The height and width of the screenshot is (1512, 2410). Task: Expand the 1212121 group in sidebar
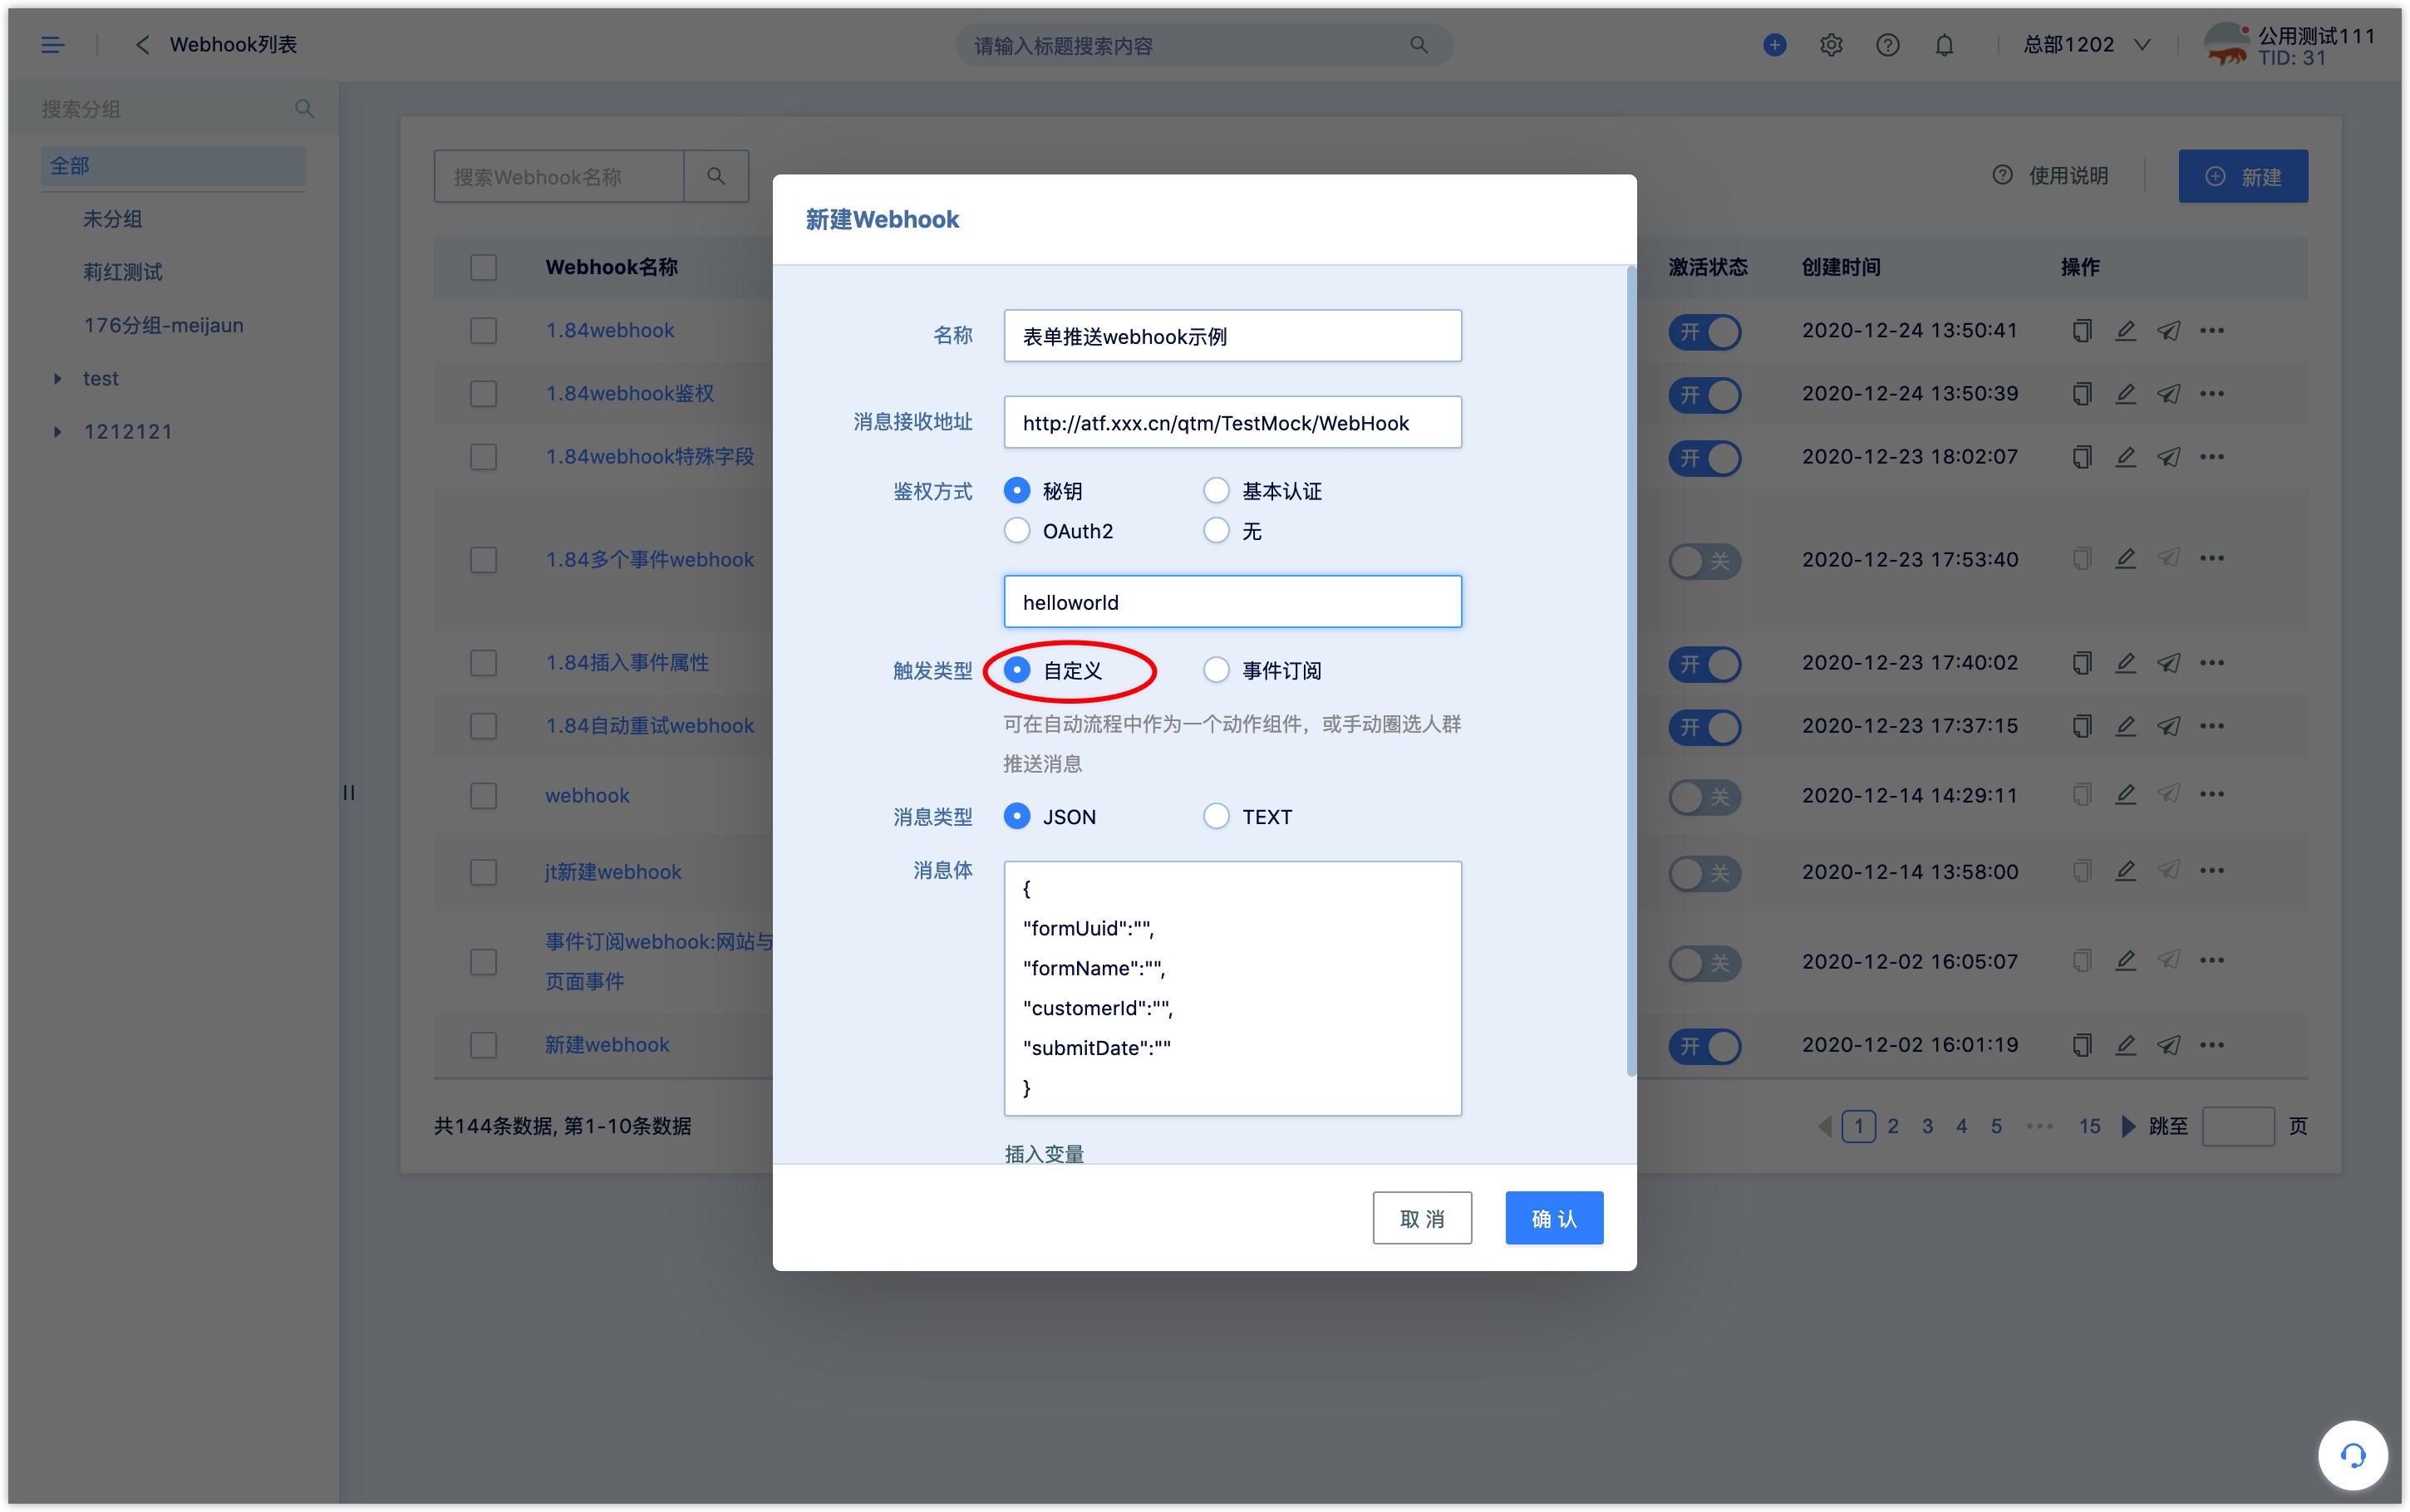pyautogui.click(x=57, y=431)
